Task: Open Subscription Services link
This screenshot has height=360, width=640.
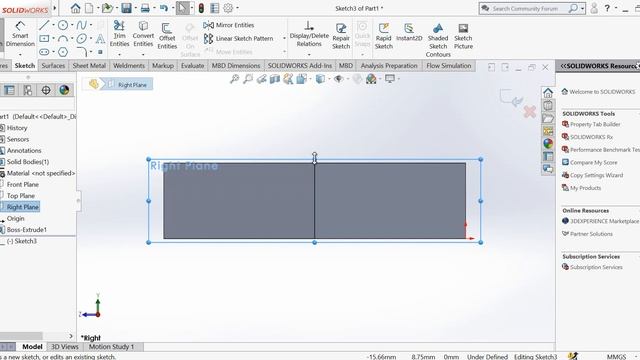Action: [x=596, y=267]
